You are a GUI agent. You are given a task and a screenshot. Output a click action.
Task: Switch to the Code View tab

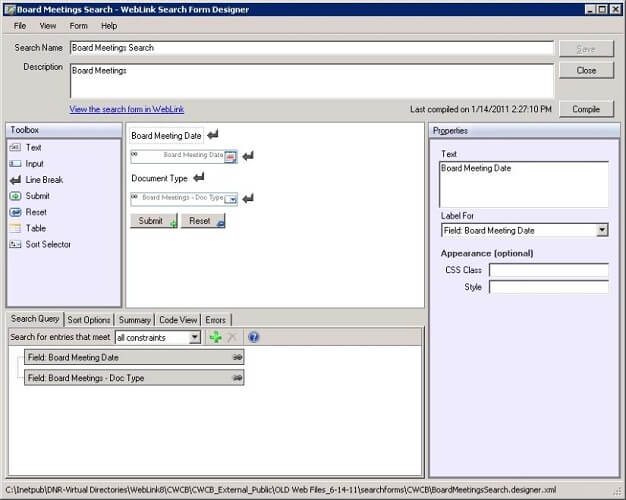[x=178, y=320]
